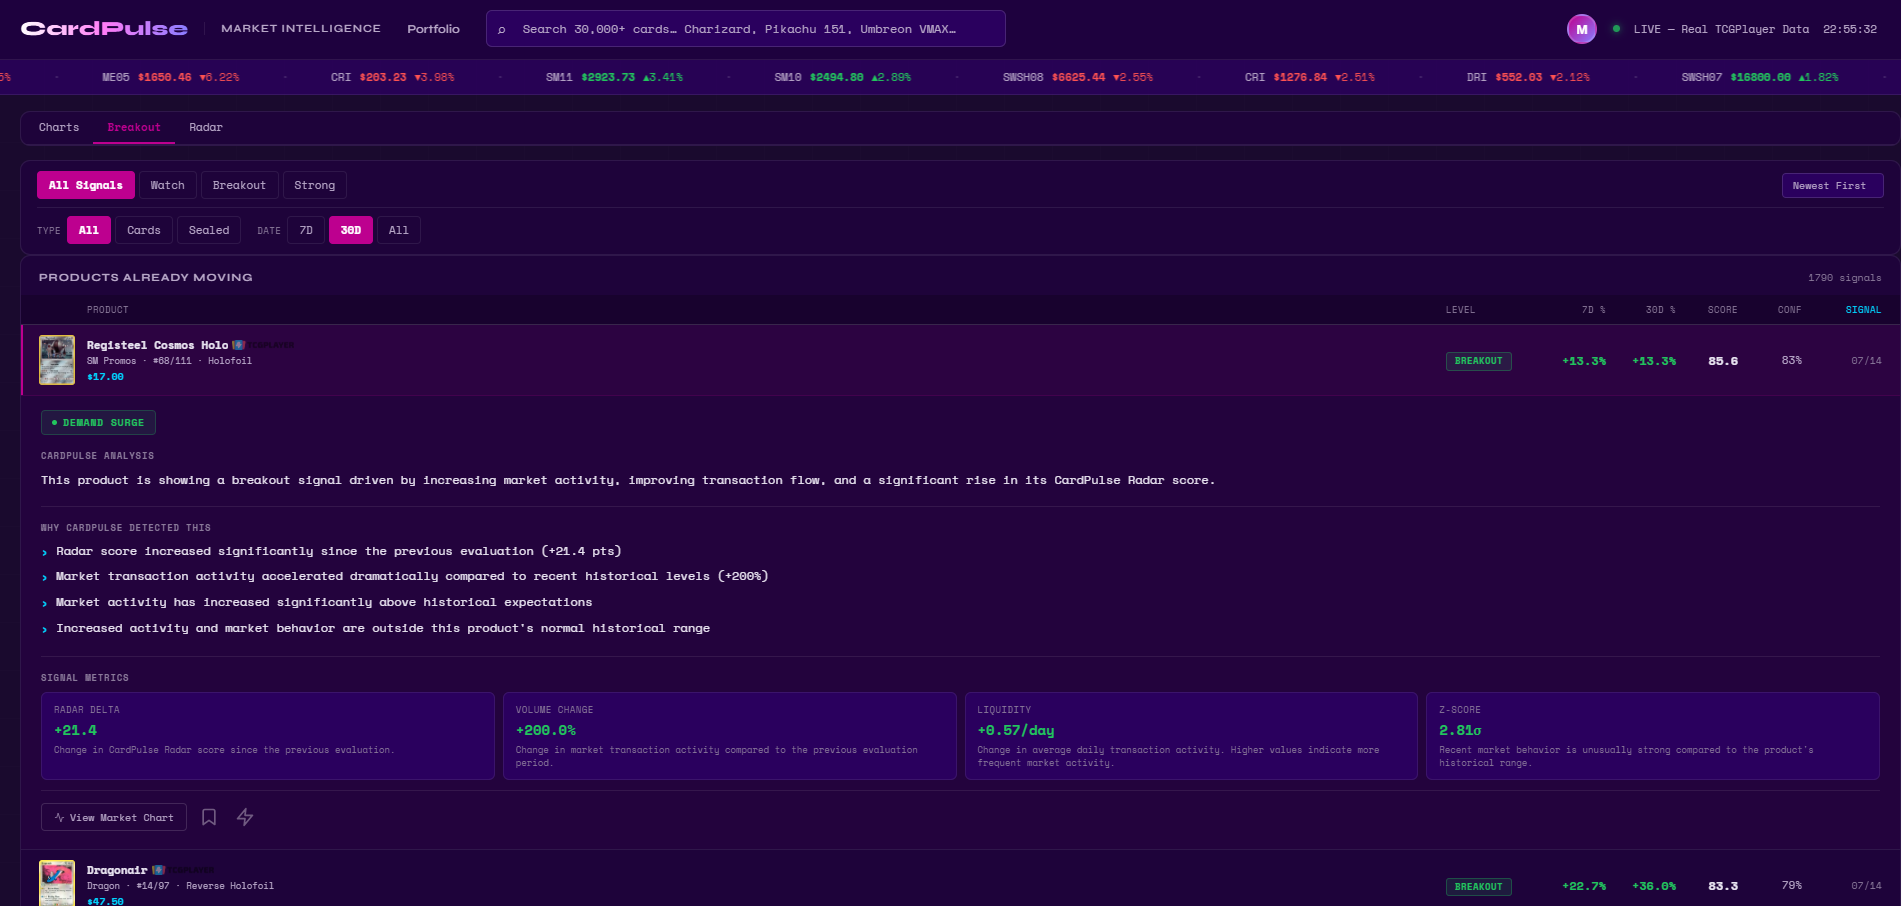Select the 7D date range
The height and width of the screenshot is (906, 1902).
point(306,230)
